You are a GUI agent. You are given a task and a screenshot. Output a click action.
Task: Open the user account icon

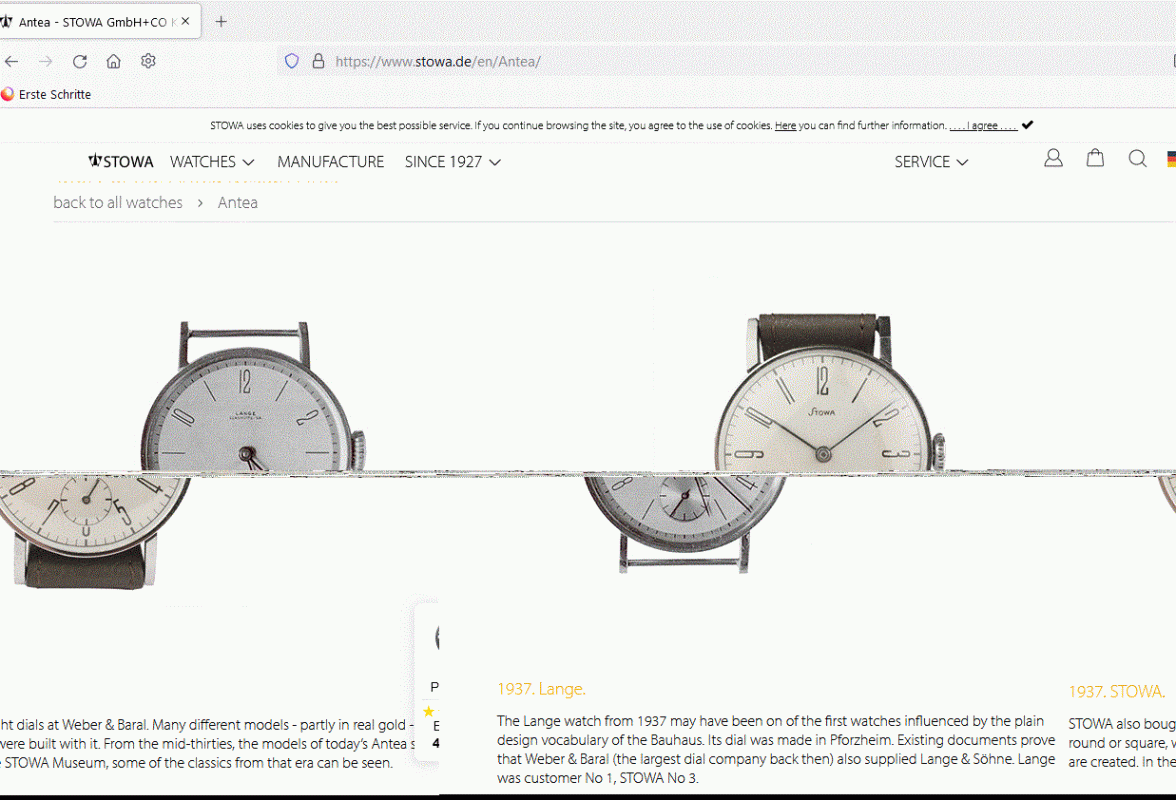point(1053,158)
